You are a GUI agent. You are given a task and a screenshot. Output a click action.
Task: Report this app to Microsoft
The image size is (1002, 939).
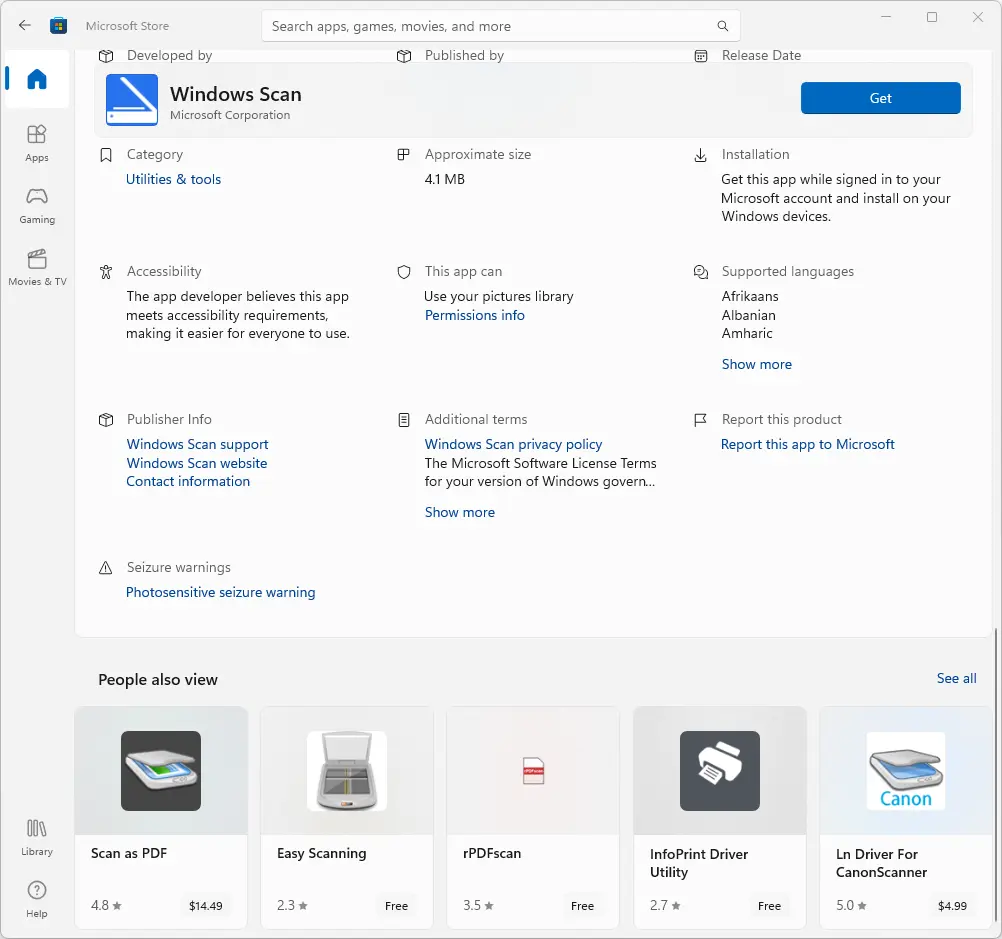tap(807, 444)
